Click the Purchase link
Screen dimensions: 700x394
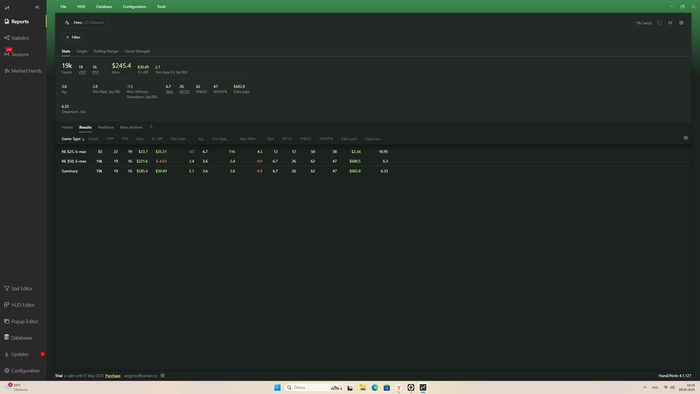[x=112, y=376]
